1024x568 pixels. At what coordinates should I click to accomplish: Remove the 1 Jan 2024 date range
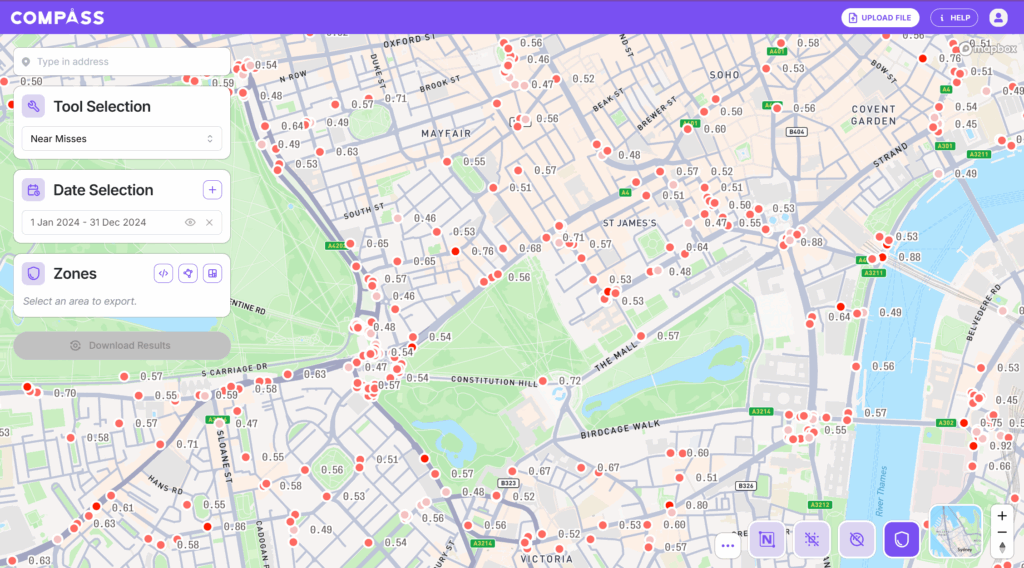pos(209,222)
